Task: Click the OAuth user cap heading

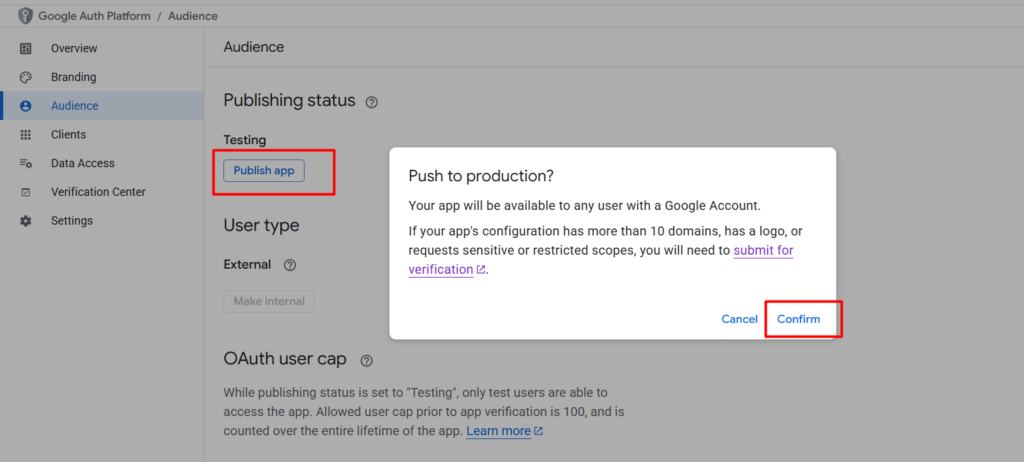Action: coord(285,359)
